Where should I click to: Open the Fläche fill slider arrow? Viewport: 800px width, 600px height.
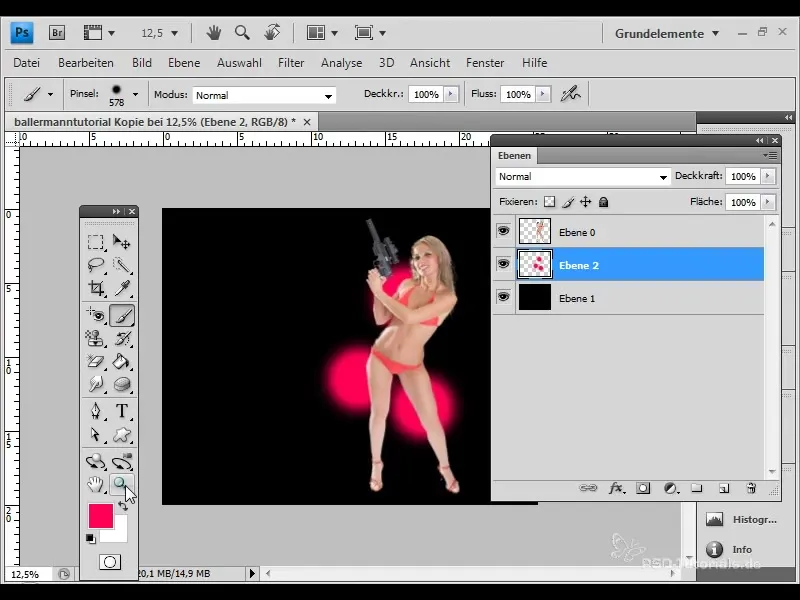click(x=768, y=202)
